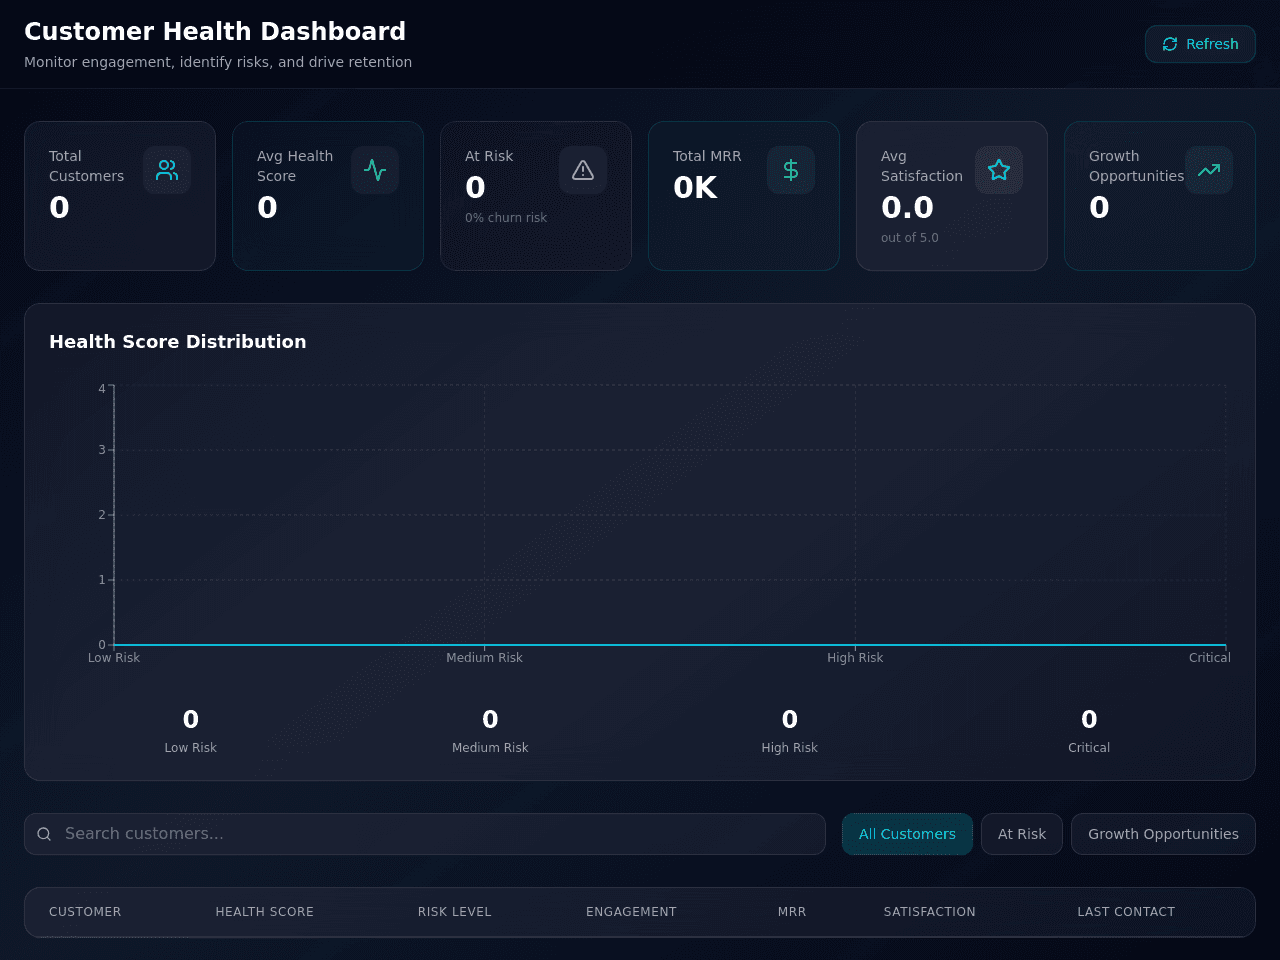Click the Refresh button
This screenshot has width=1280, height=960.
1200,44
